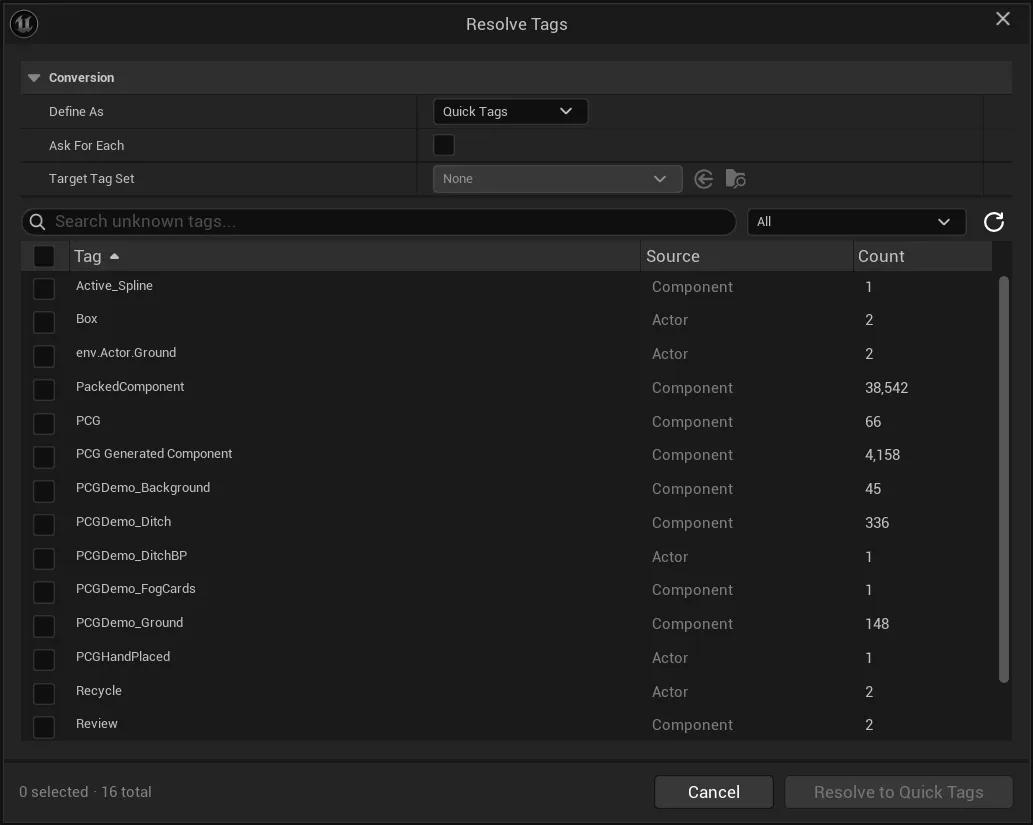Sort by the Count column header

point(922,256)
